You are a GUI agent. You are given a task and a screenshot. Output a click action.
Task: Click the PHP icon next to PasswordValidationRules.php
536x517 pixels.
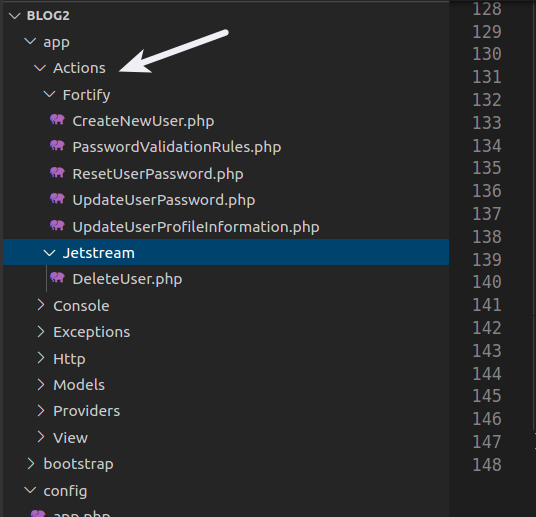pyautogui.click(x=57, y=146)
